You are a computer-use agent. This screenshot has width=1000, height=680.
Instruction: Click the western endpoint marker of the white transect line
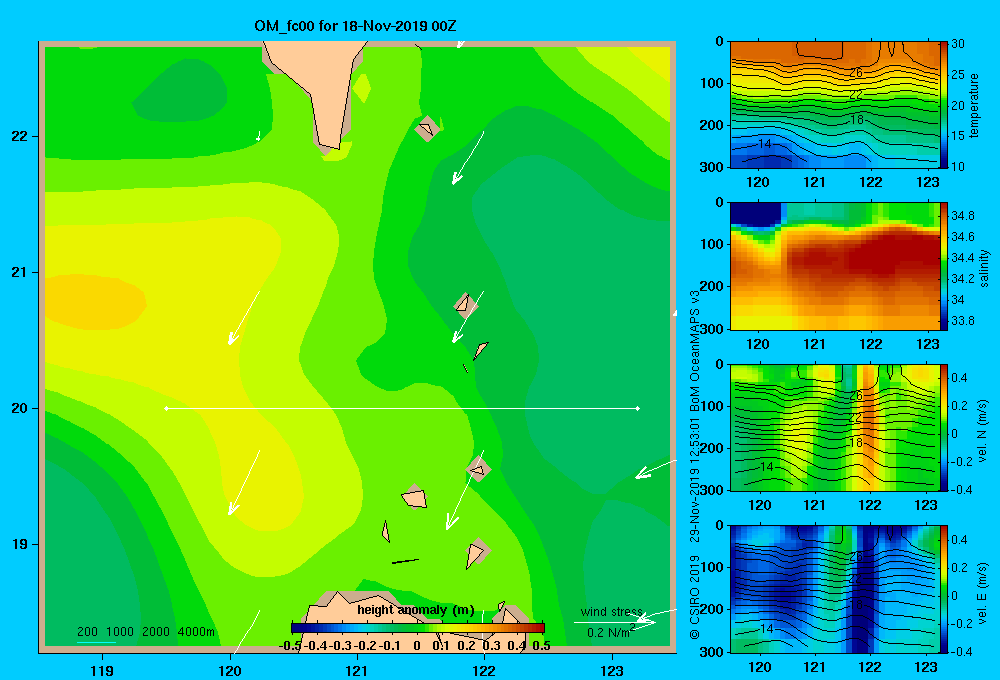[166, 408]
